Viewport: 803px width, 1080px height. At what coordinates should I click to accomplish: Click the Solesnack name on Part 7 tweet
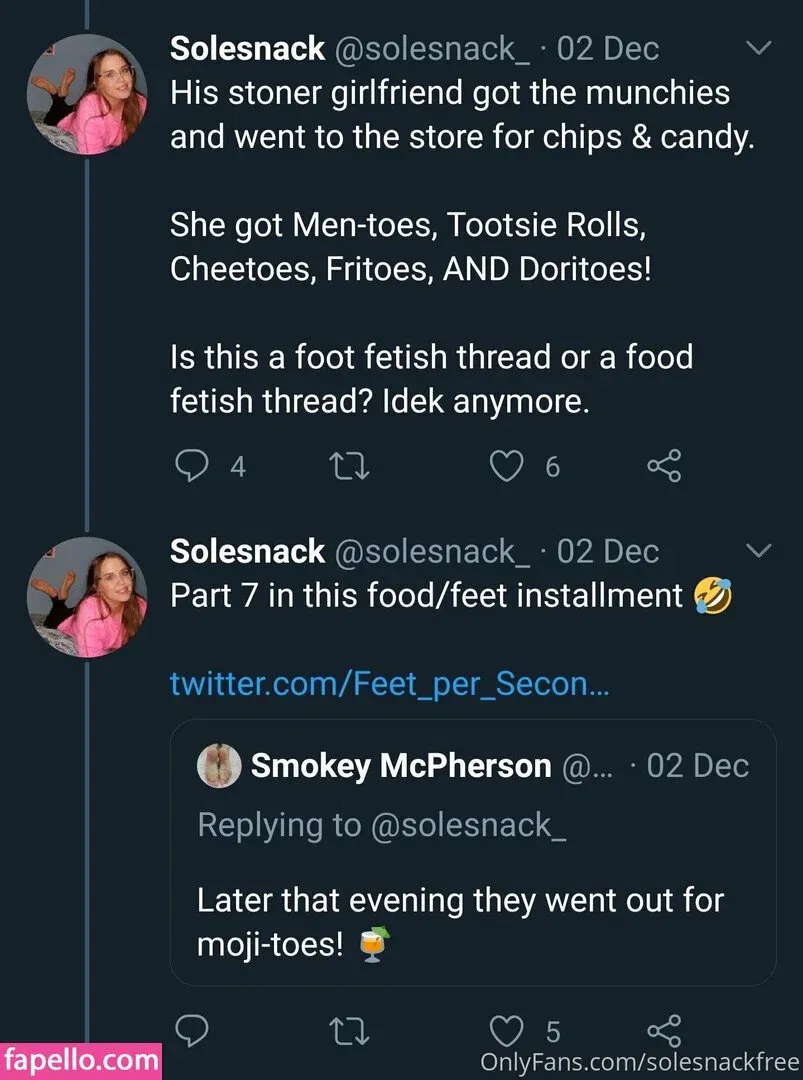click(x=248, y=551)
